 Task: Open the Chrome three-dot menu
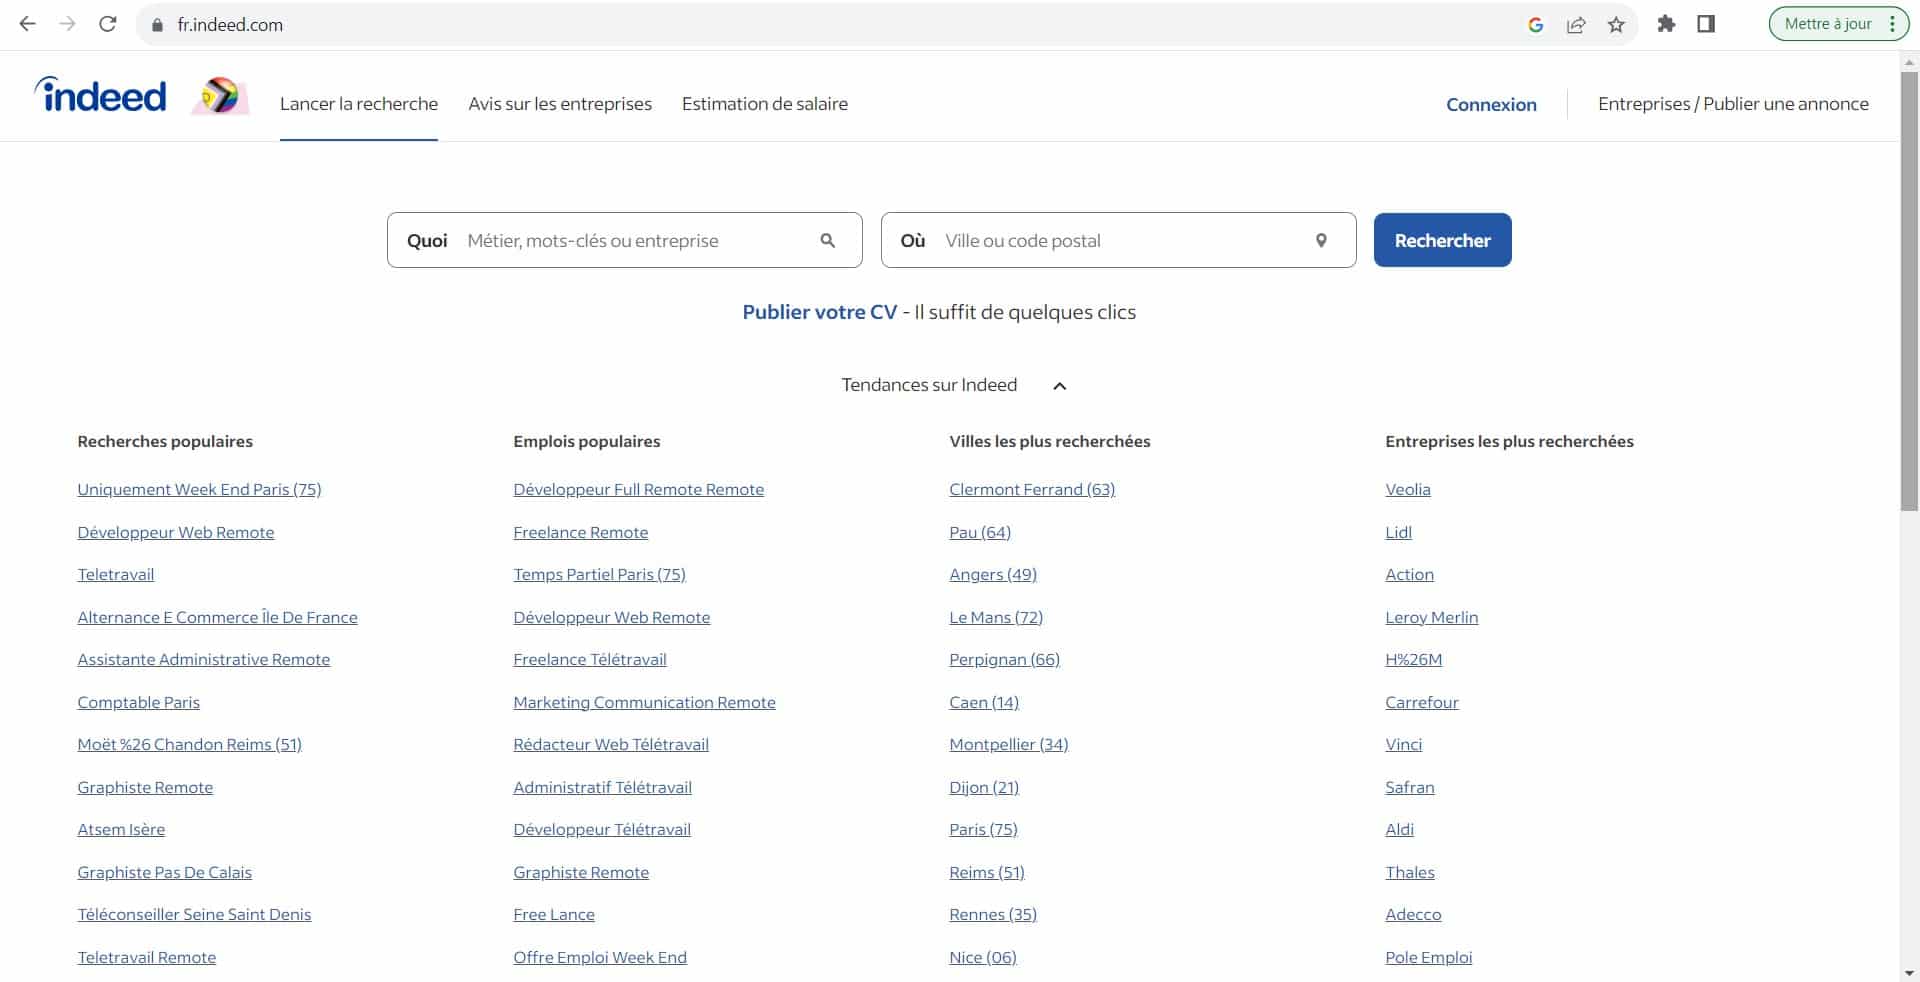pyautogui.click(x=1892, y=24)
